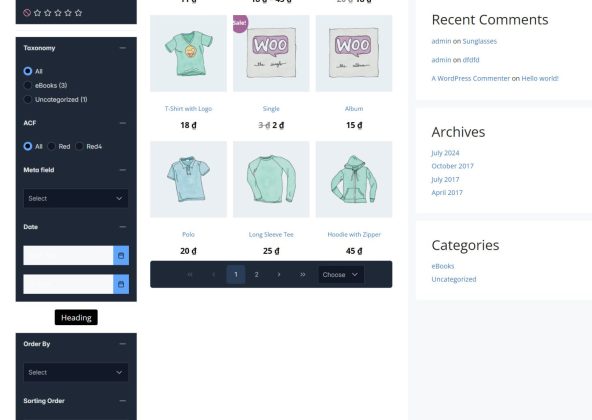Jump to last page double arrow
Viewport: 592px width, 420px height.
(302, 275)
